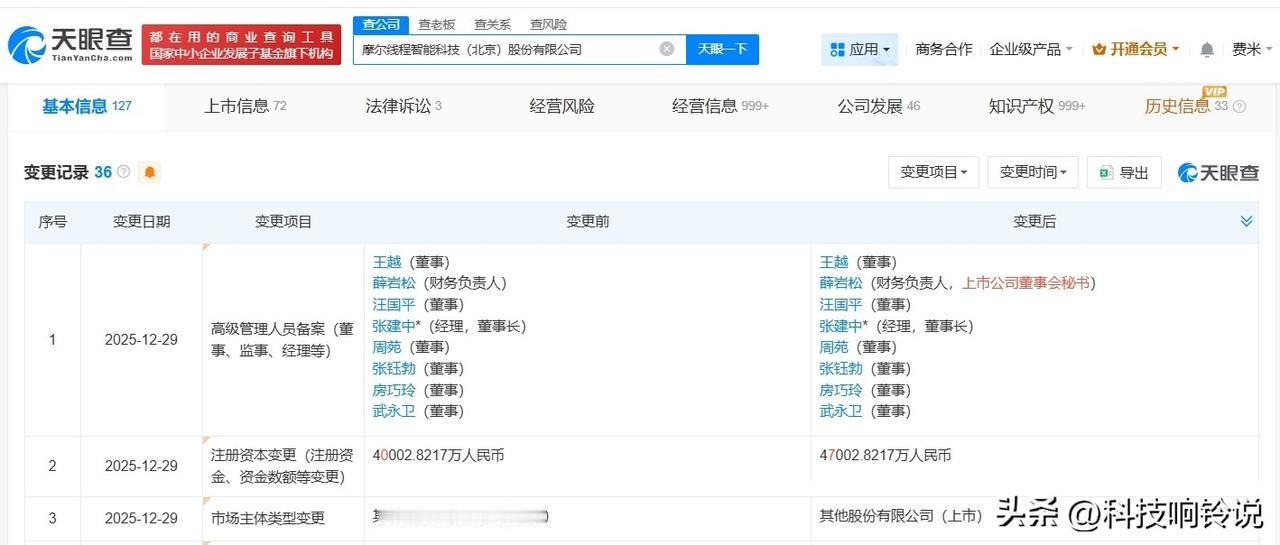Open 周苑 link in 变更后 column

tap(833, 347)
